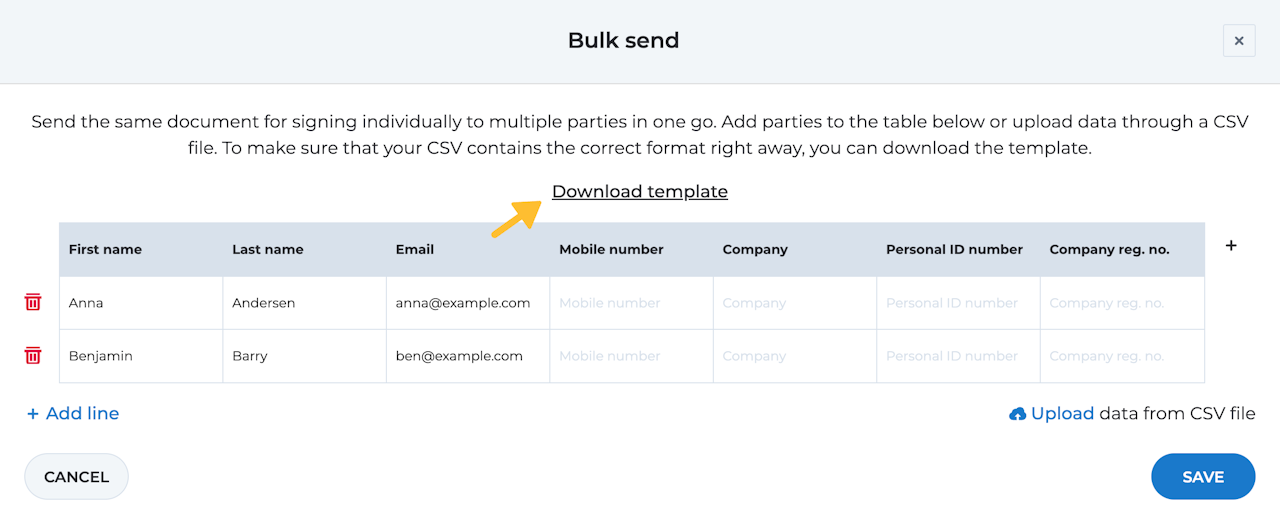This screenshot has height=524, width=1280.
Task: Click the cloud upload icon
Action: pos(1018,414)
